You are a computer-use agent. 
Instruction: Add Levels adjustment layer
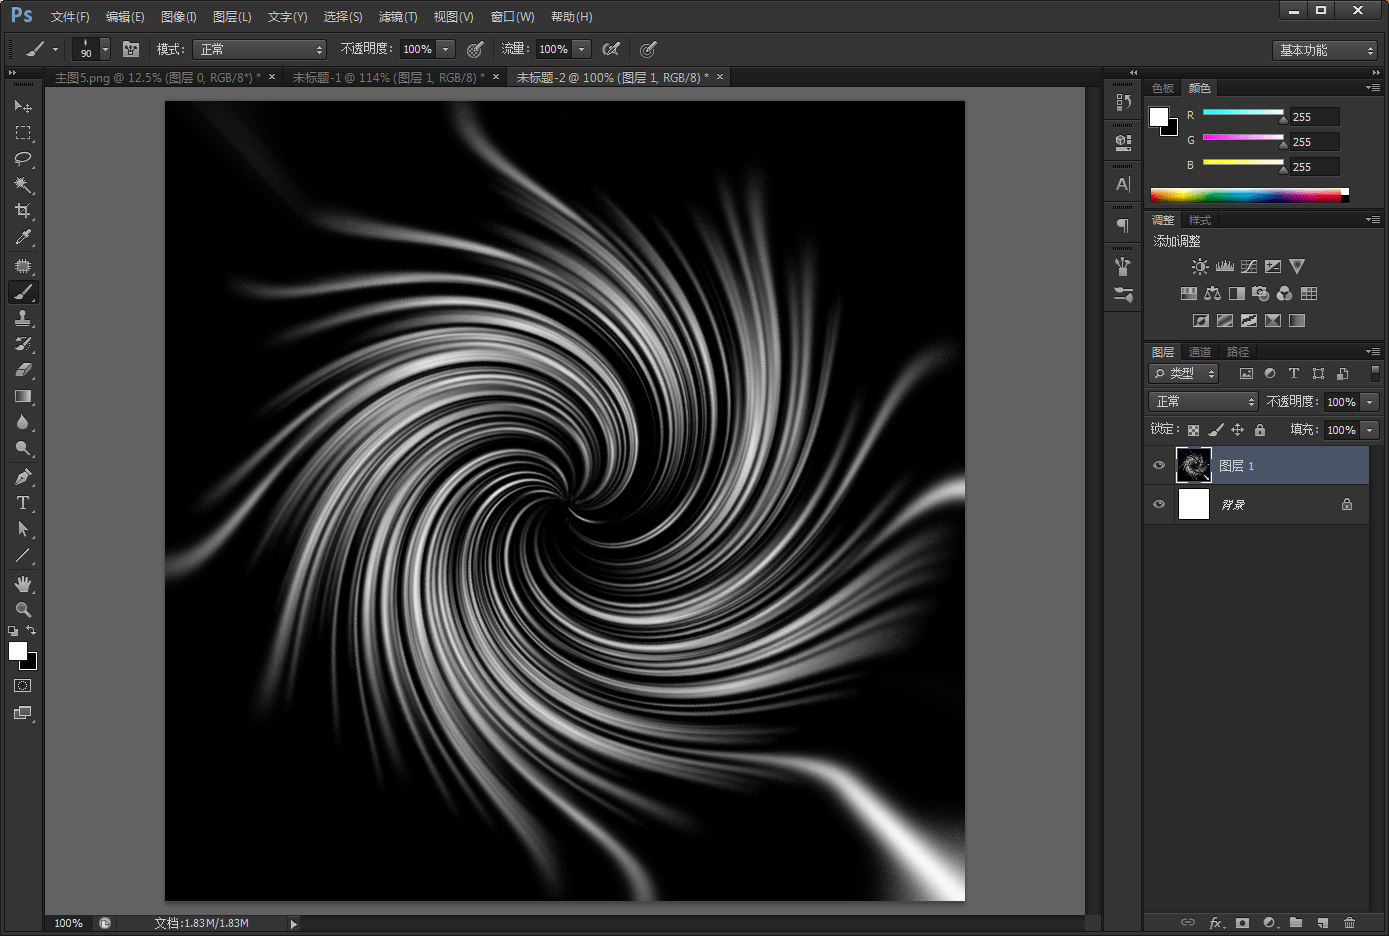pos(1225,267)
